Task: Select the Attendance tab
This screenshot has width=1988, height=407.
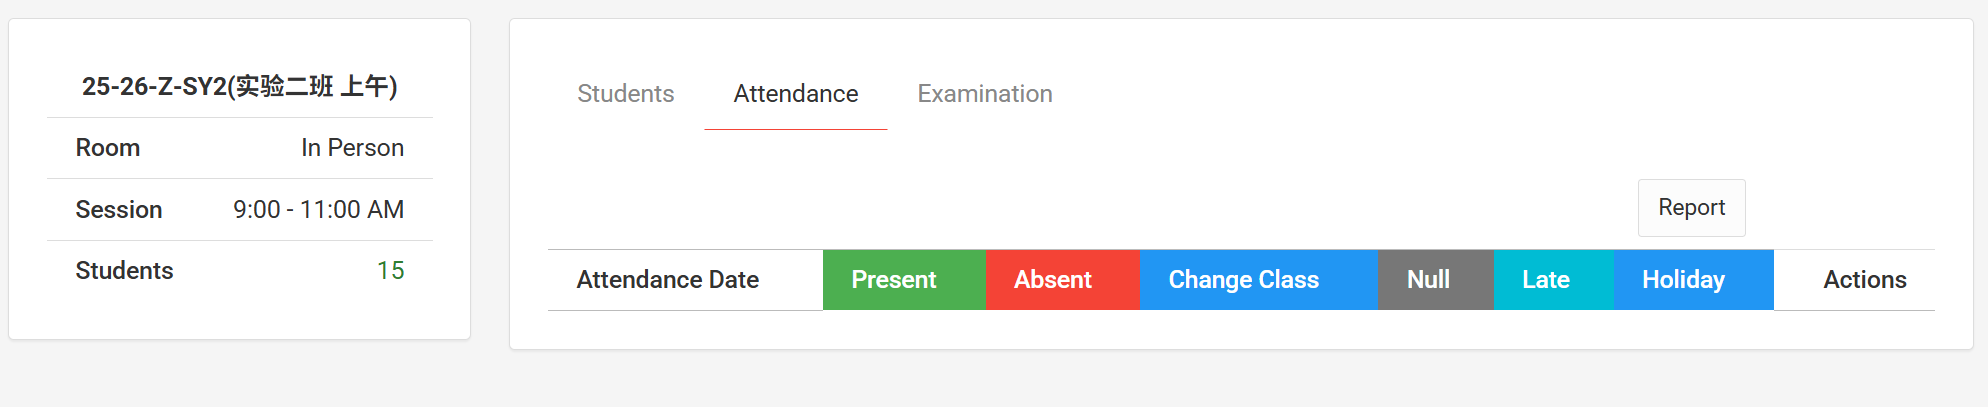Action: [795, 94]
